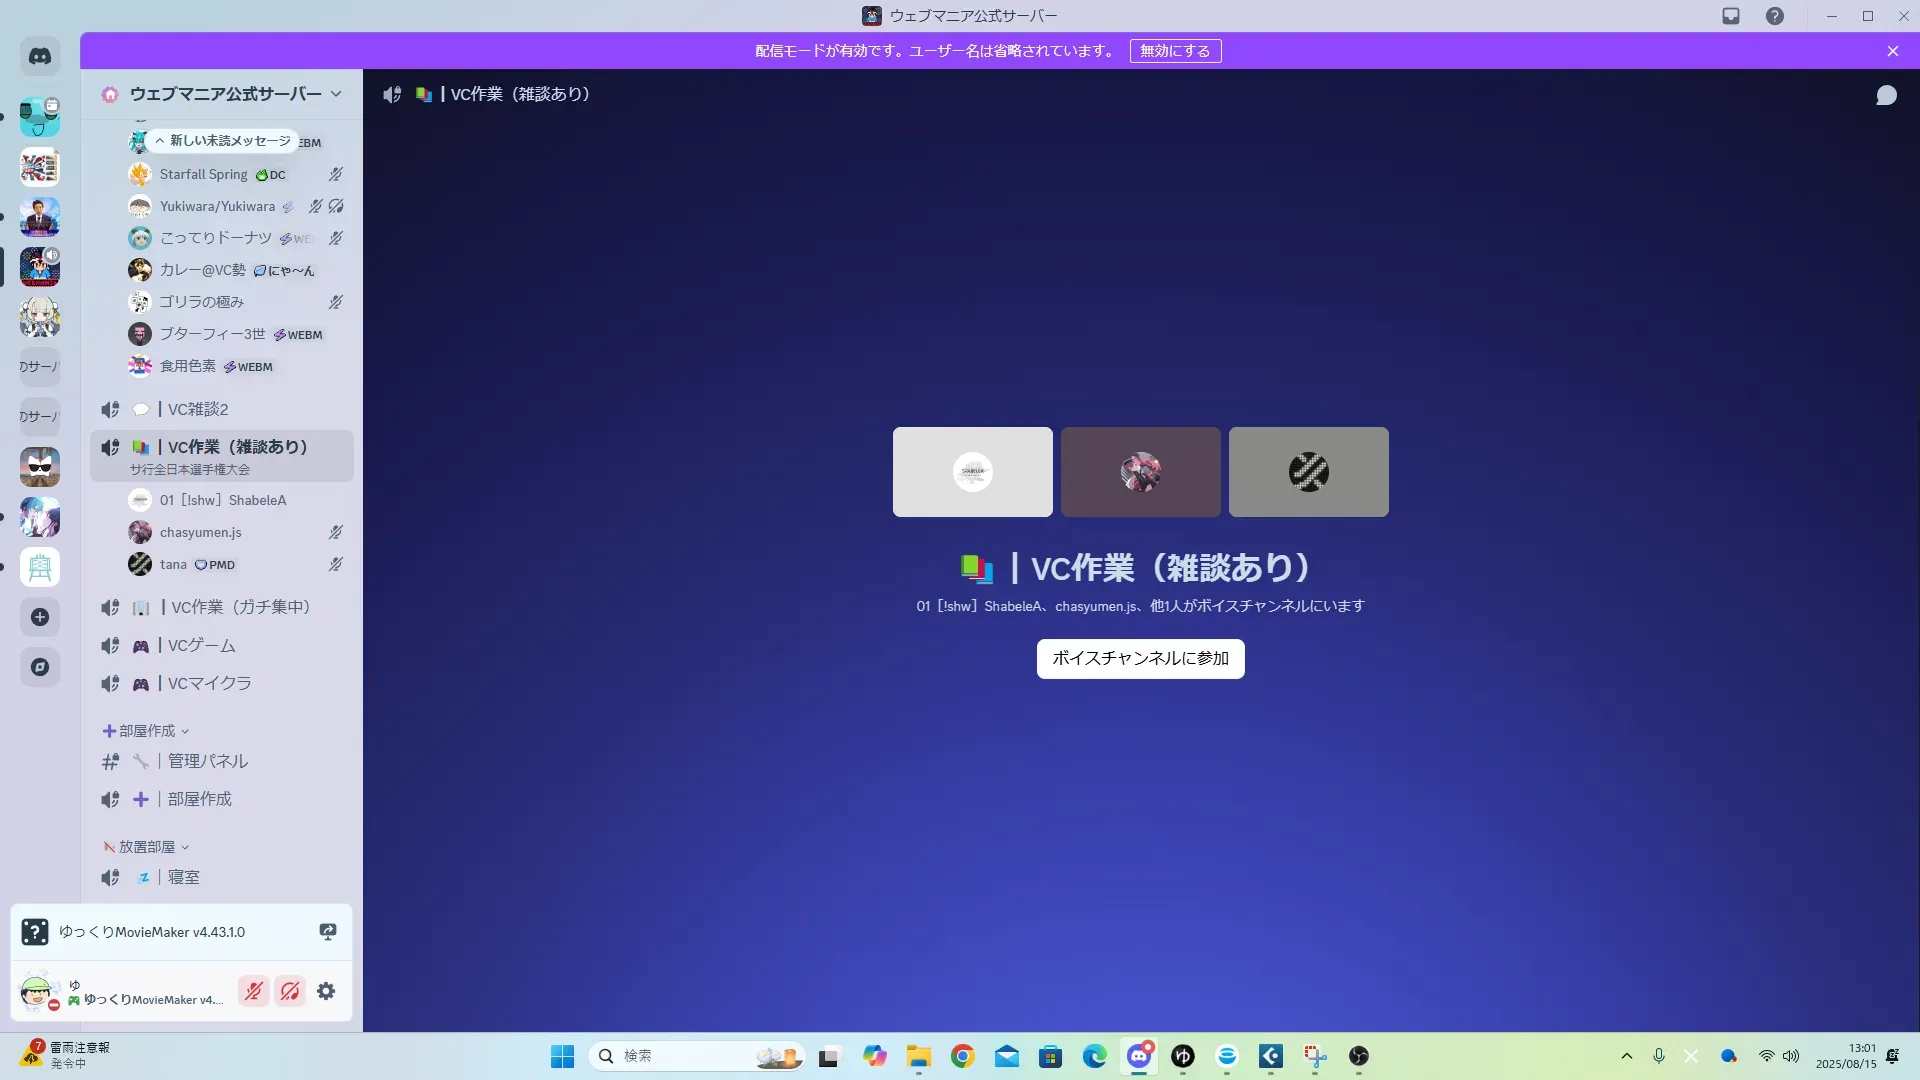Collapse the 部屋作成 category
The width and height of the screenshot is (1920, 1080).
(x=146, y=731)
